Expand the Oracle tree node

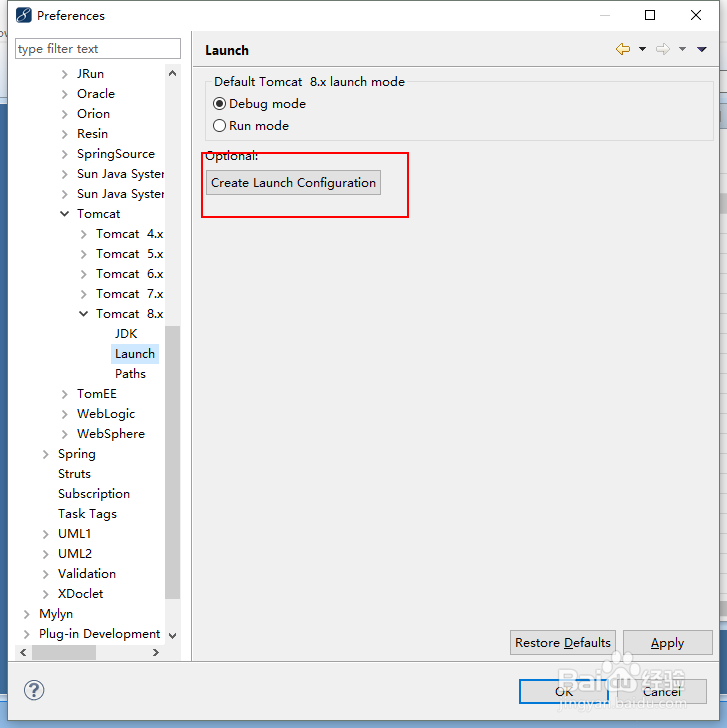[65, 94]
